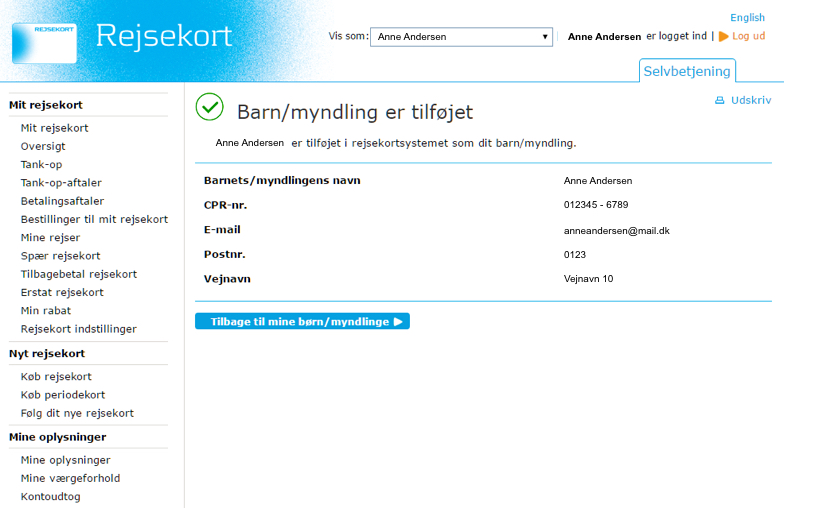This screenshot has width=832, height=508.
Task: Open the Vis som dropdown
Action: (461, 37)
